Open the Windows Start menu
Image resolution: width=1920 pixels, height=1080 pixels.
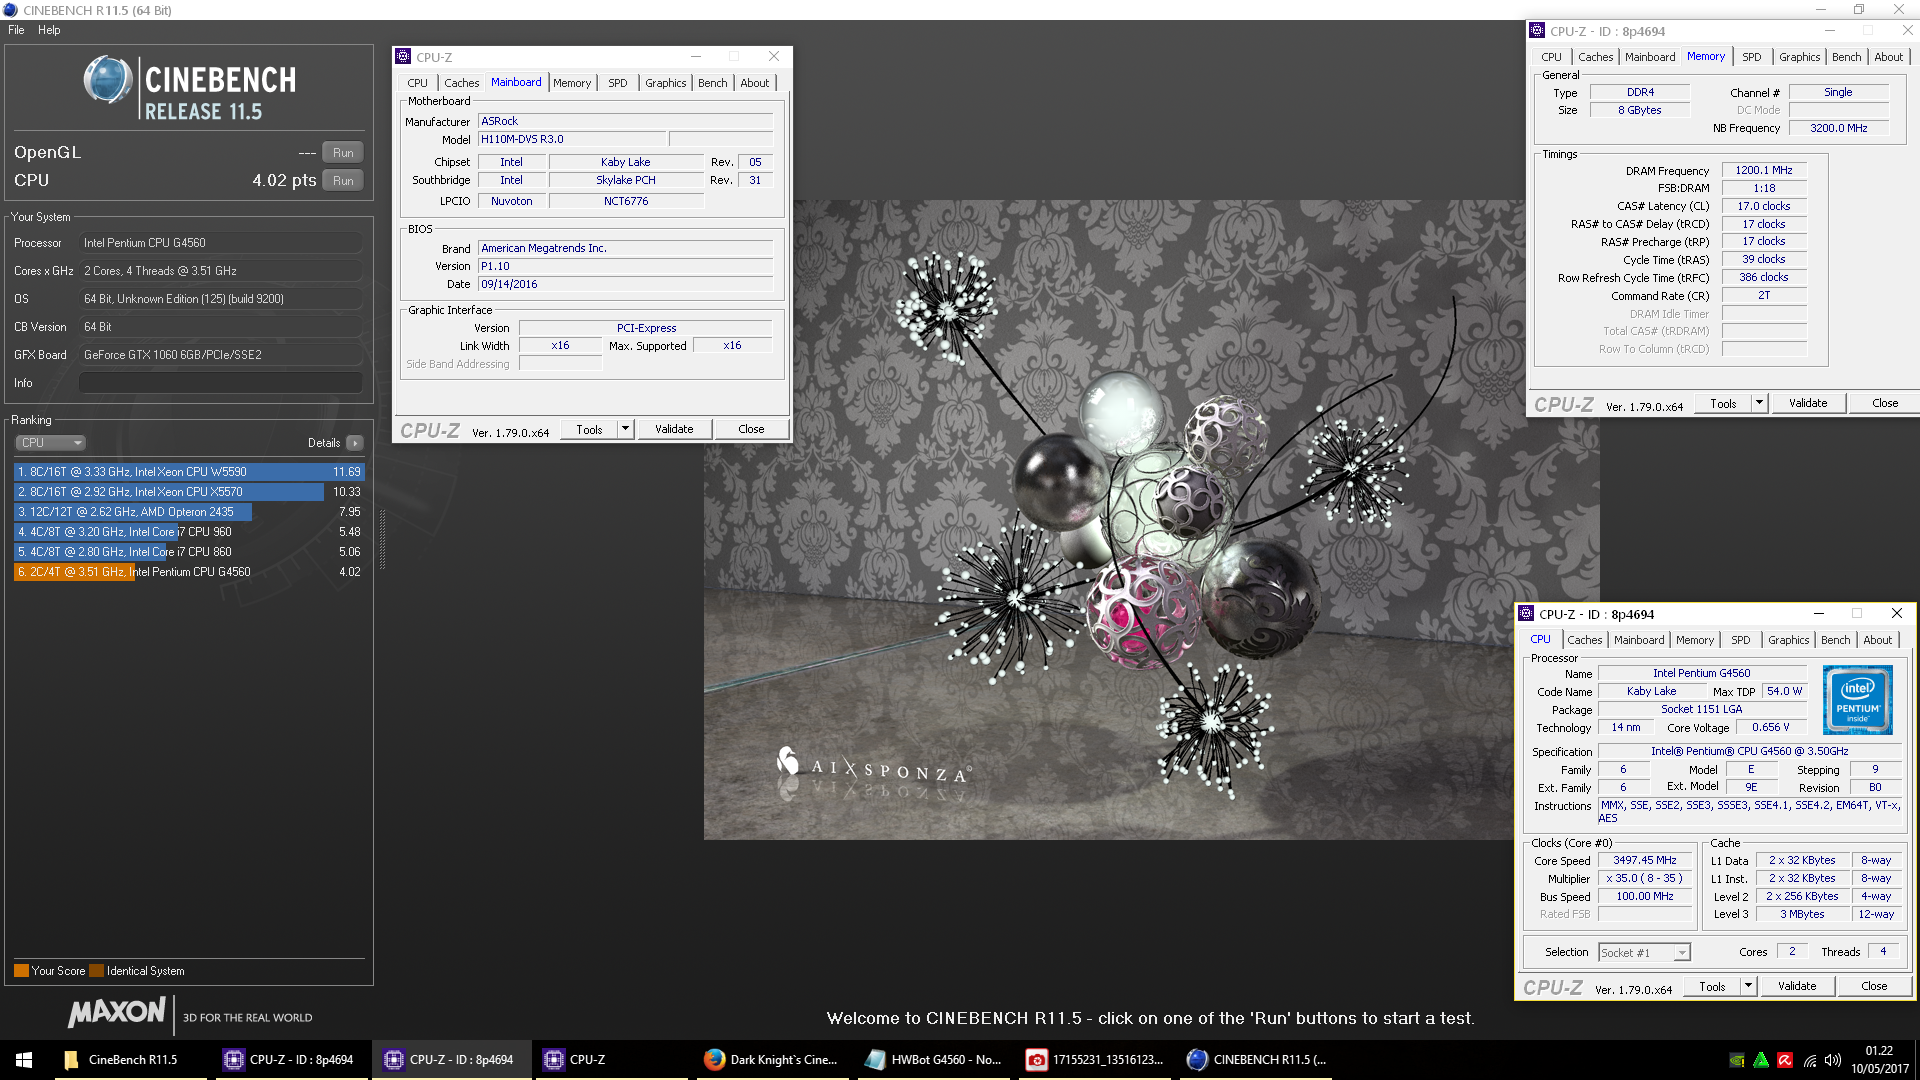(x=24, y=1060)
